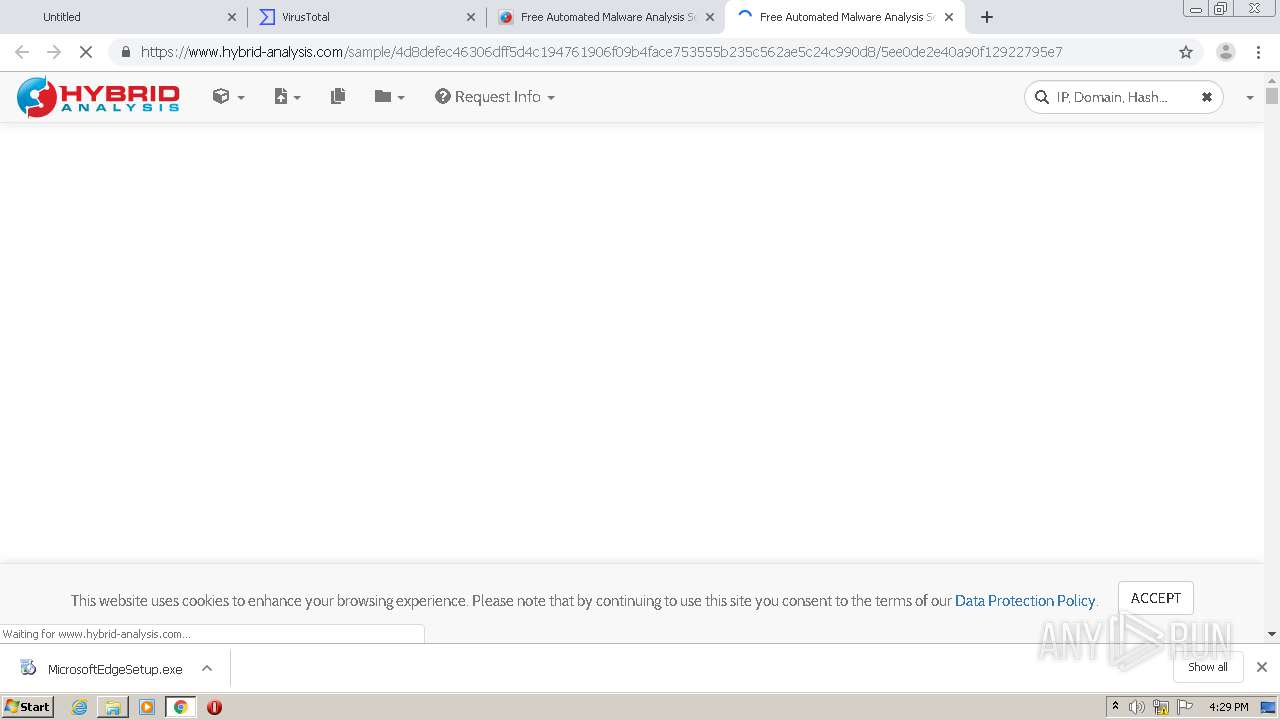Image resolution: width=1280 pixels, height=720 pixels.
Task: Open the file upload dropdown menu
Action: click(287, 97)
